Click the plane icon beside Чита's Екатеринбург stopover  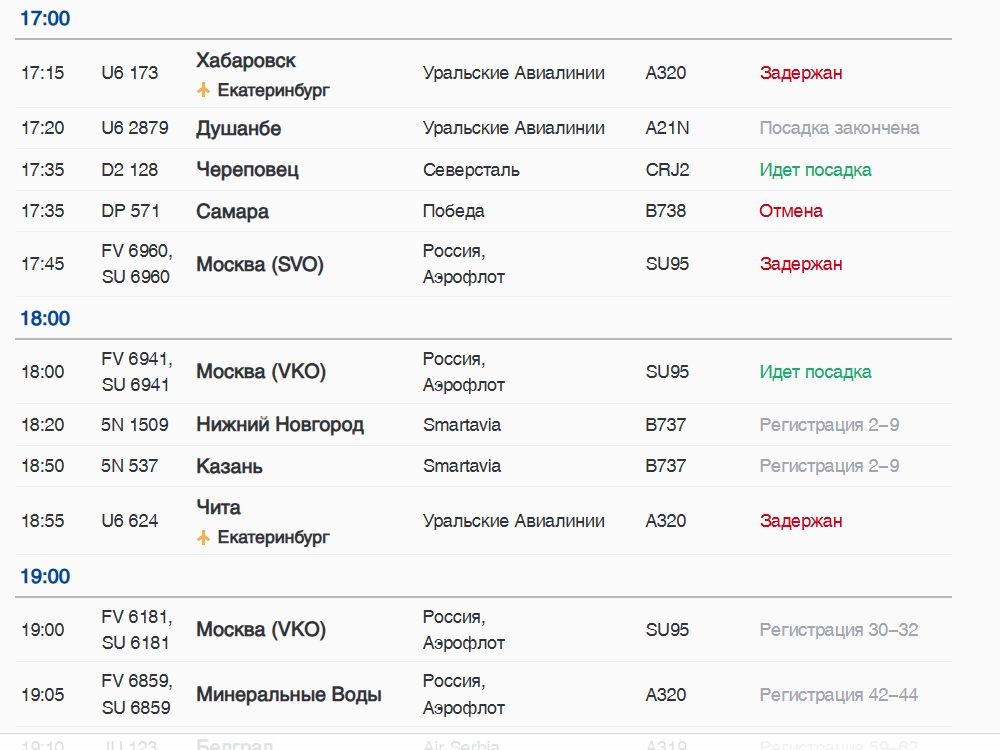203,538
